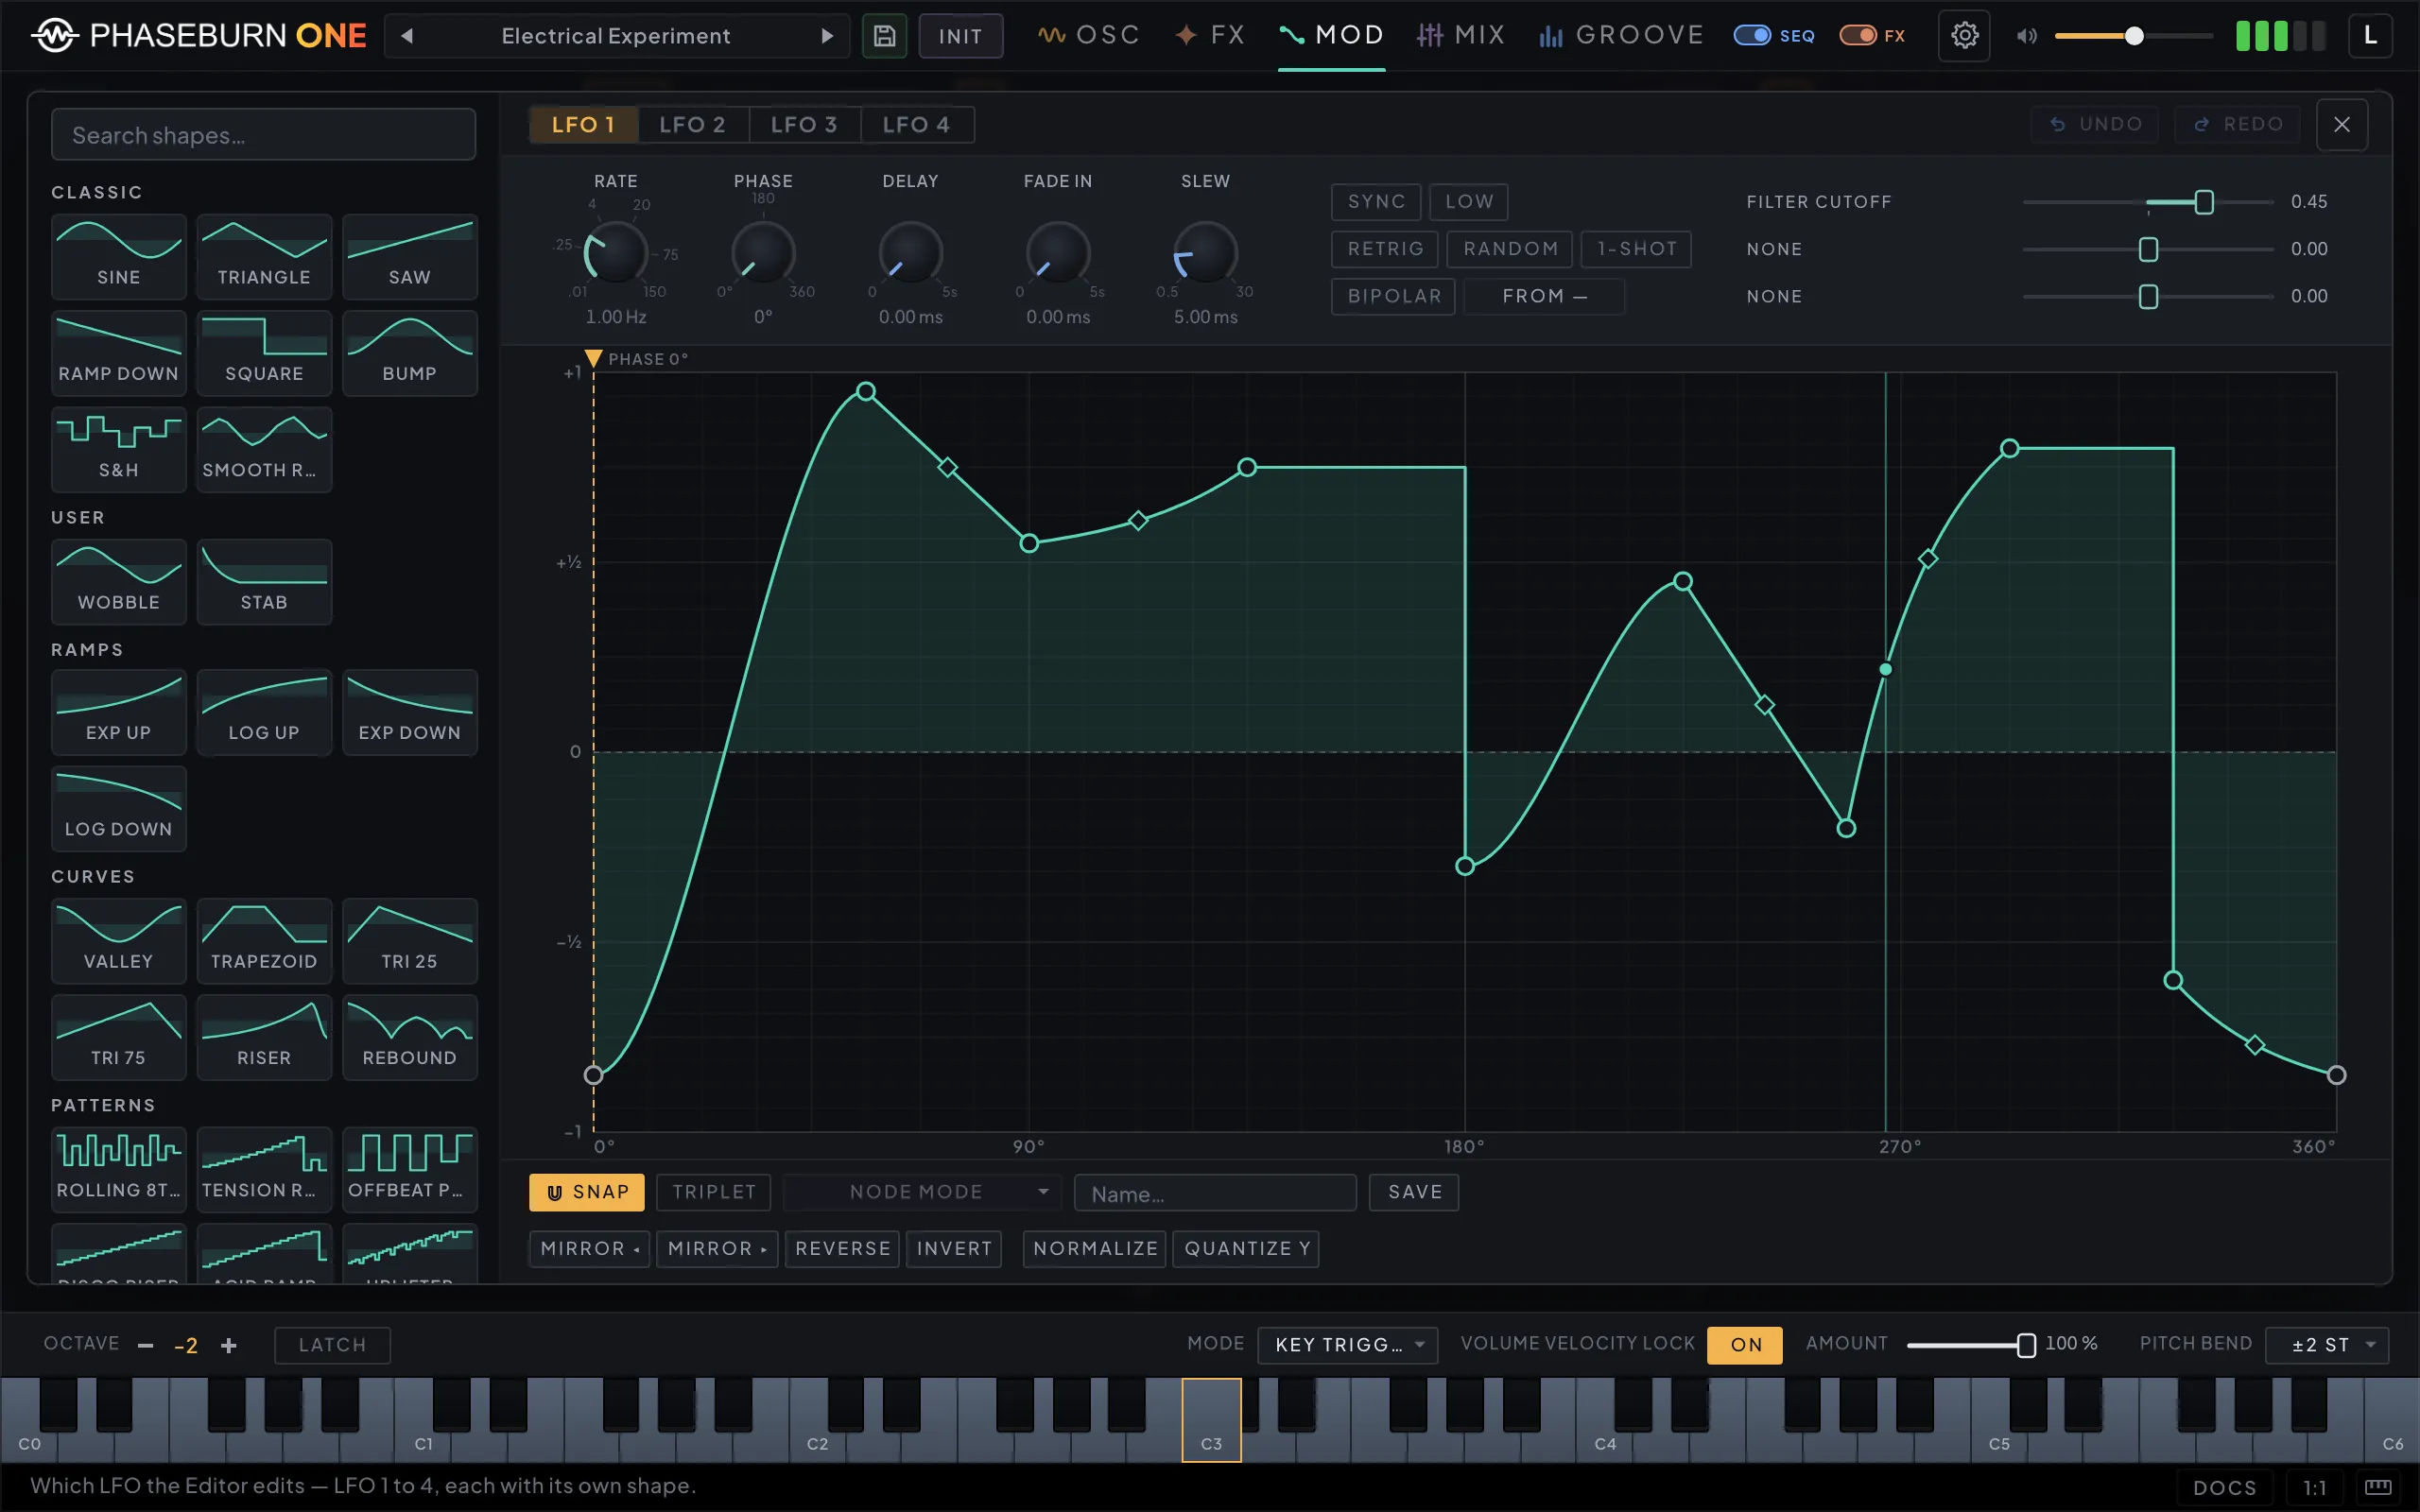Viewport: 2420px width, 1512px height.
Task: Click the QUANTIZE Y button
Action: [x=1246, y=1249]
